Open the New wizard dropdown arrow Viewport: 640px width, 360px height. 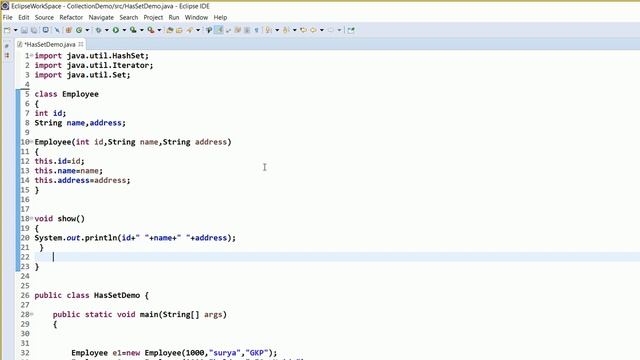click(x=16, y=30)
